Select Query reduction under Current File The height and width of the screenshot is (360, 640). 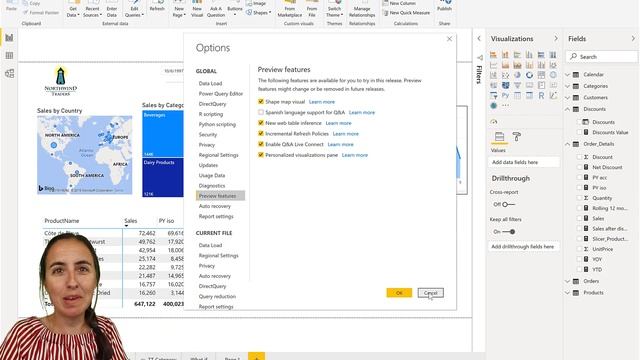[x=217, y=296]
